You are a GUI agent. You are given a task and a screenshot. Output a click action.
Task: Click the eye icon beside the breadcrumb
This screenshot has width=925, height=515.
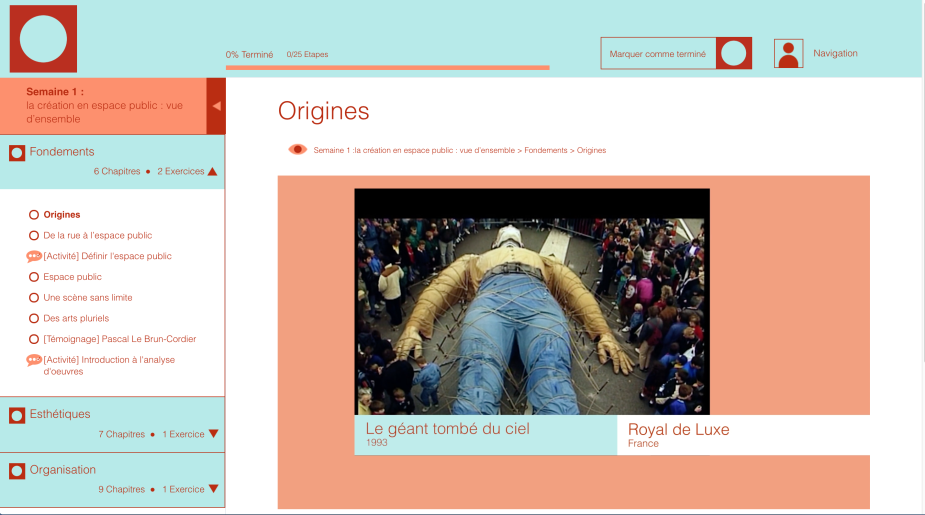click(297, 150)
